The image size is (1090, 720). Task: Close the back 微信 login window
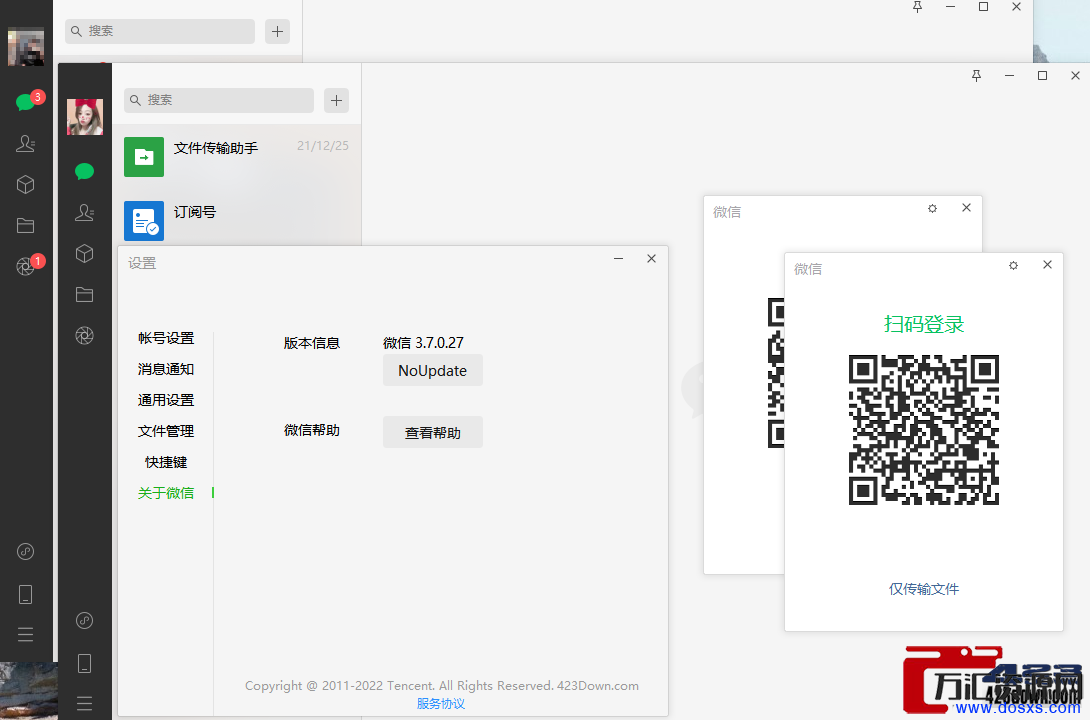[966, 208]
